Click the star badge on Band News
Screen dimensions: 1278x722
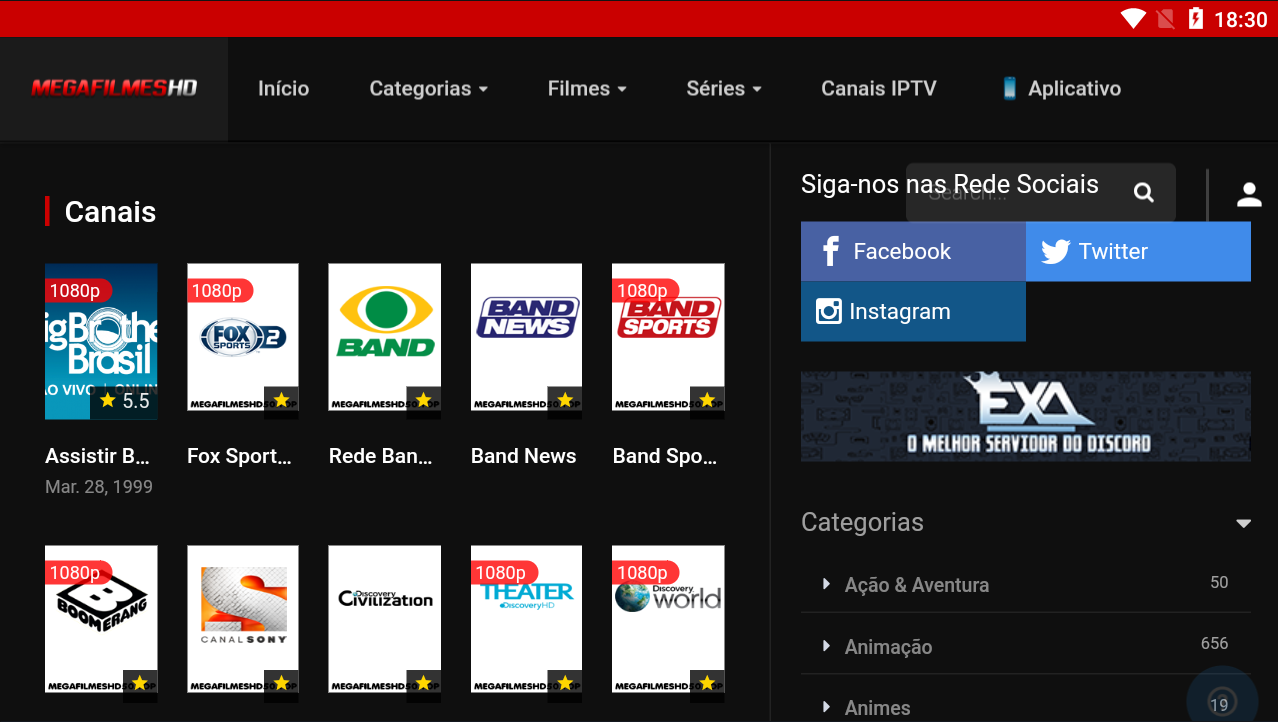[x=565, y=400]
